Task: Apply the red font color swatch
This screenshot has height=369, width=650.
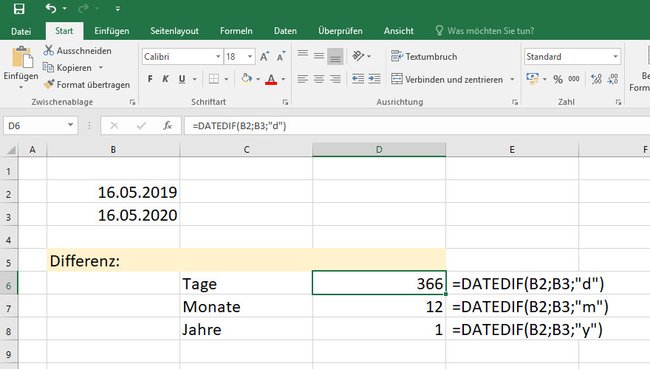Action: click(271, 79)
